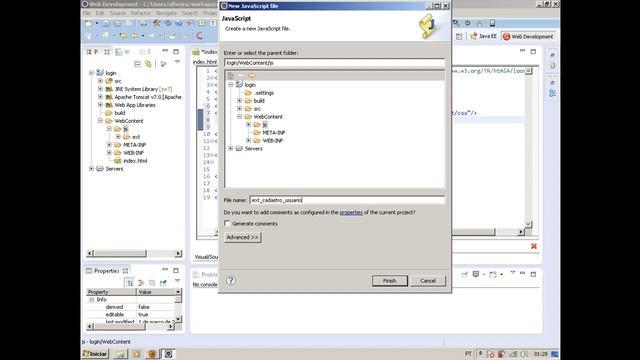Screen dimensions: 640x360
Task: Click the Back arrow in folder chooser
Action: 241,76
